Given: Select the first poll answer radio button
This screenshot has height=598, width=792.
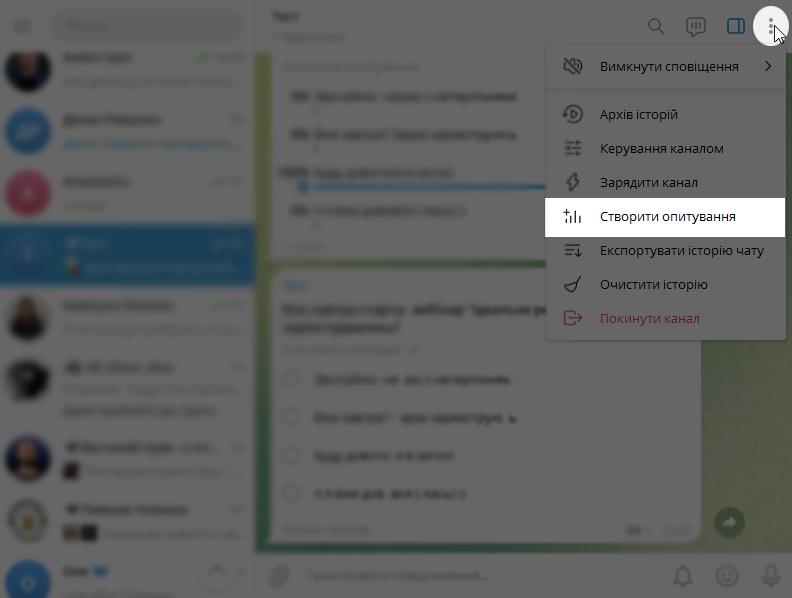Looking at the screenshot, I should (x=291, y=379).
